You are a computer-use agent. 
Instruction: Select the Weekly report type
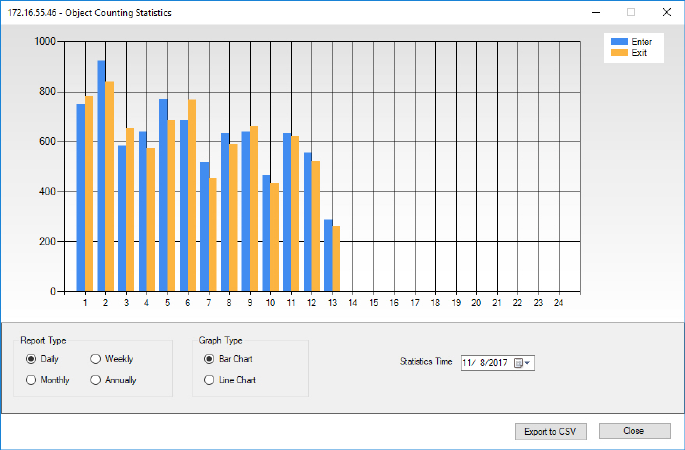111,359
